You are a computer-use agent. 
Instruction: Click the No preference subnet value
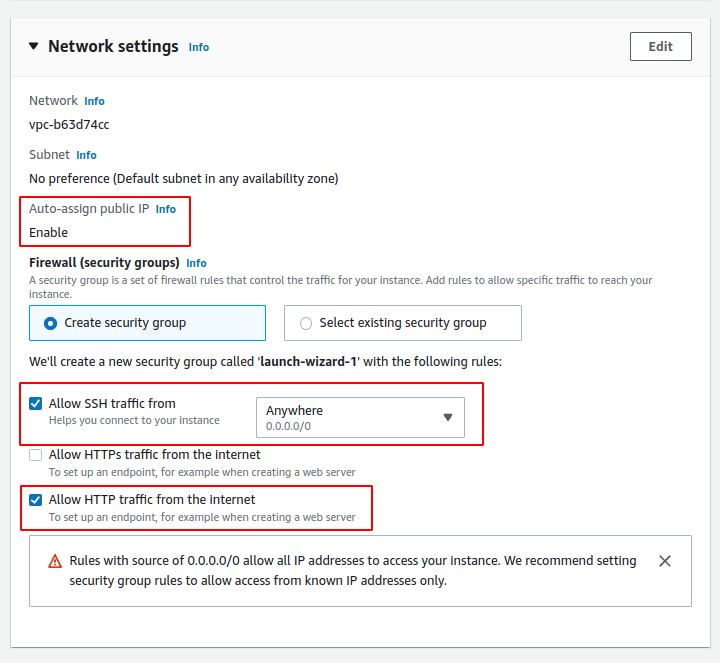pyautogui.click(x=183, y=179)
